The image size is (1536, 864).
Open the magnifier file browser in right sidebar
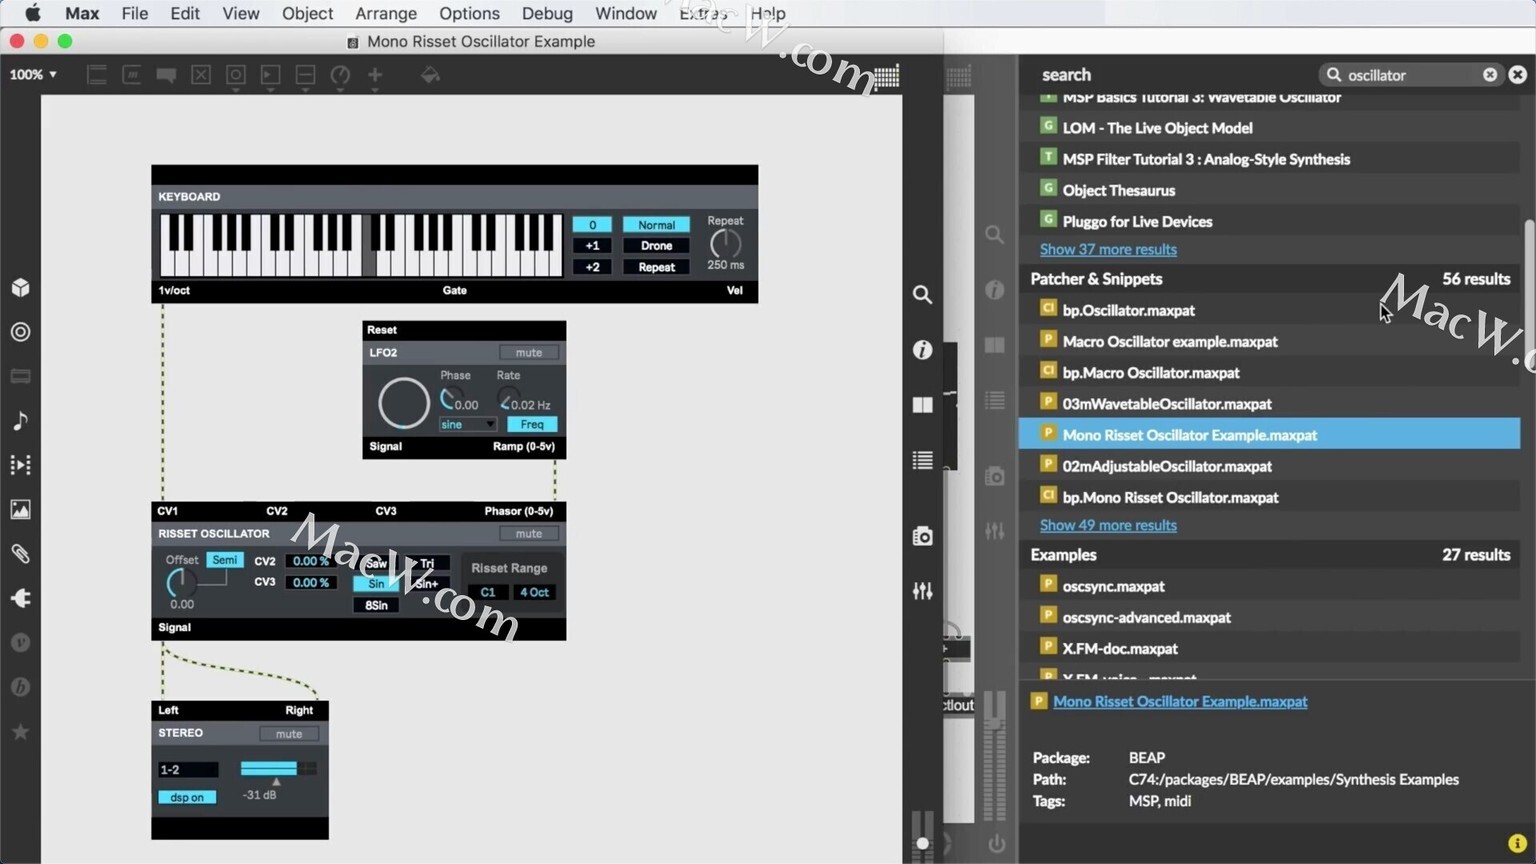[922, 294]
